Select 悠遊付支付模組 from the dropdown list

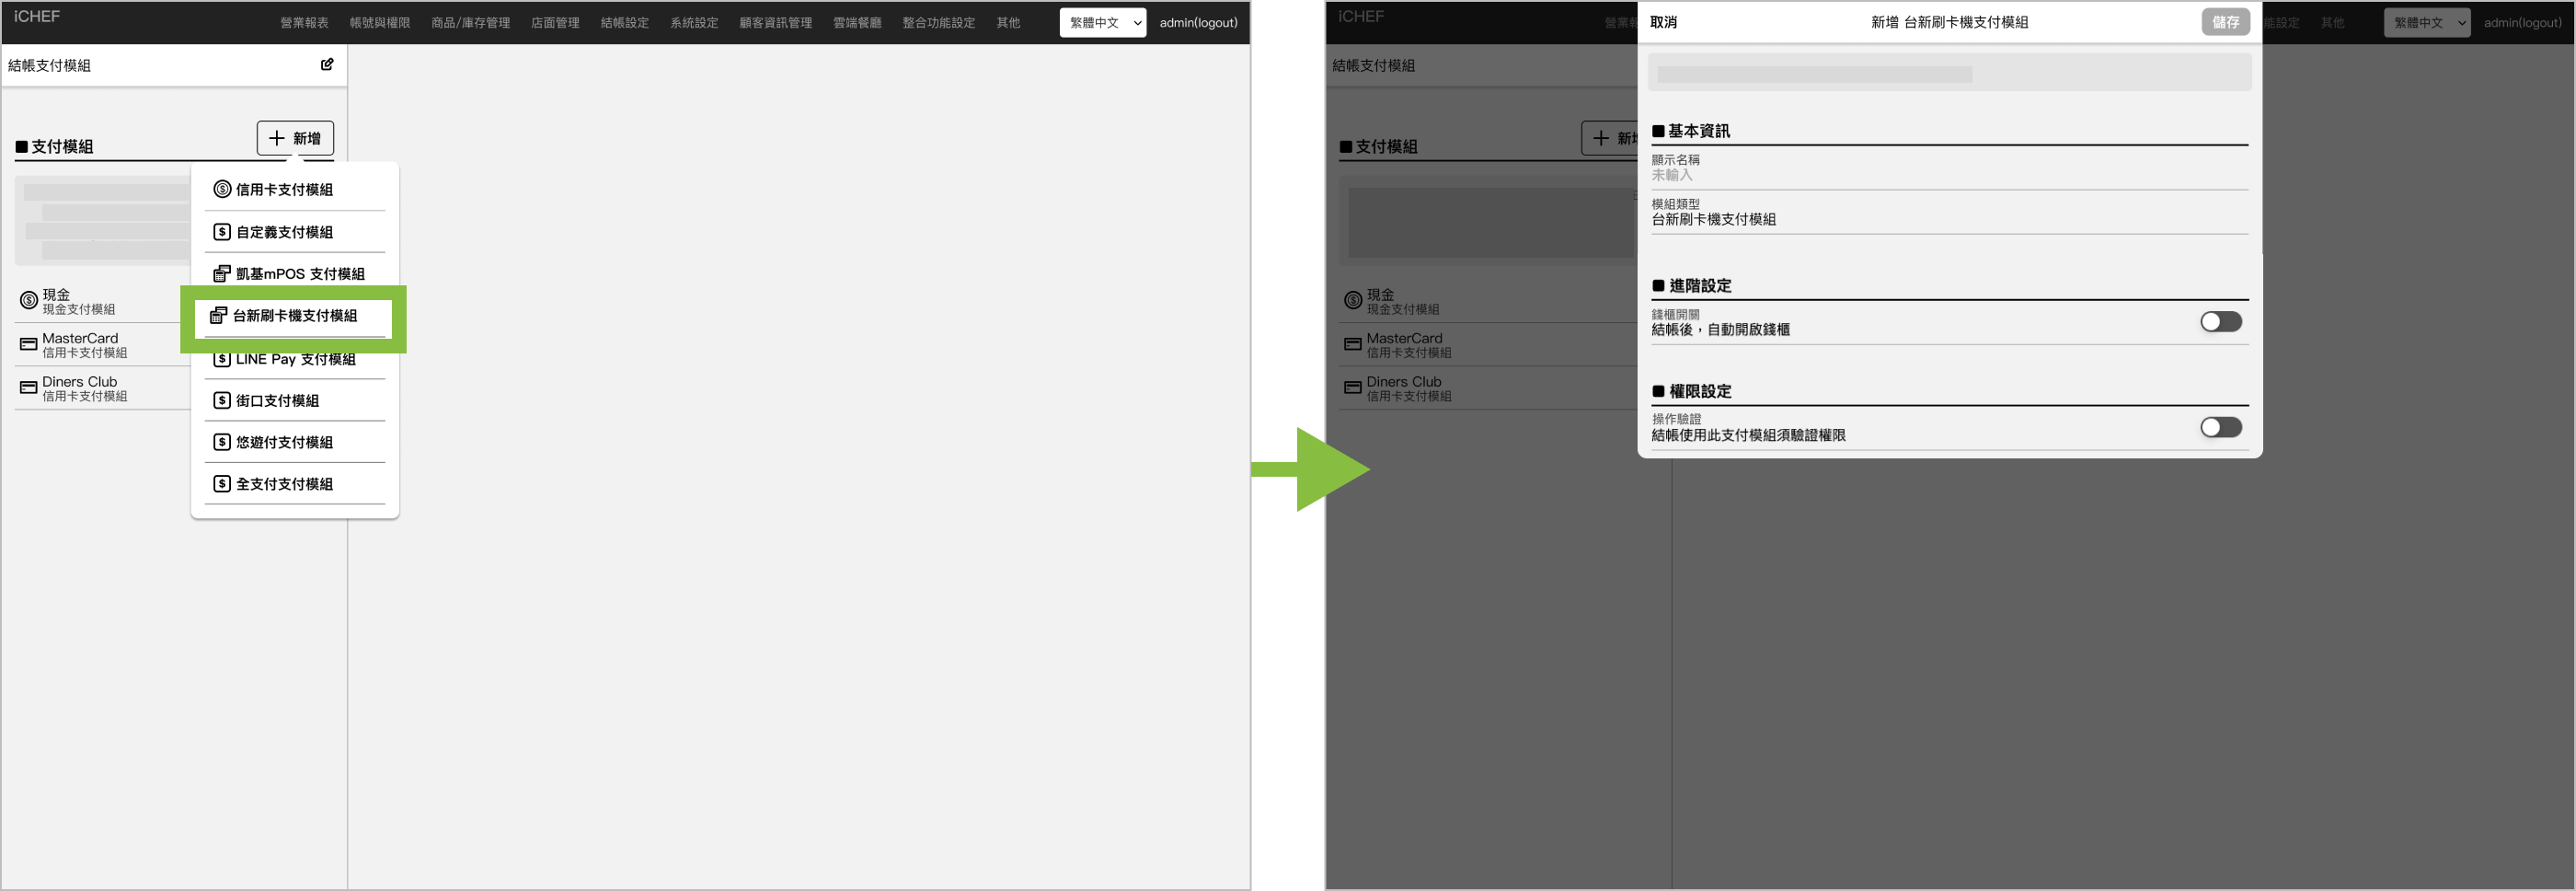pyautogui.click(x=284, y=442)
